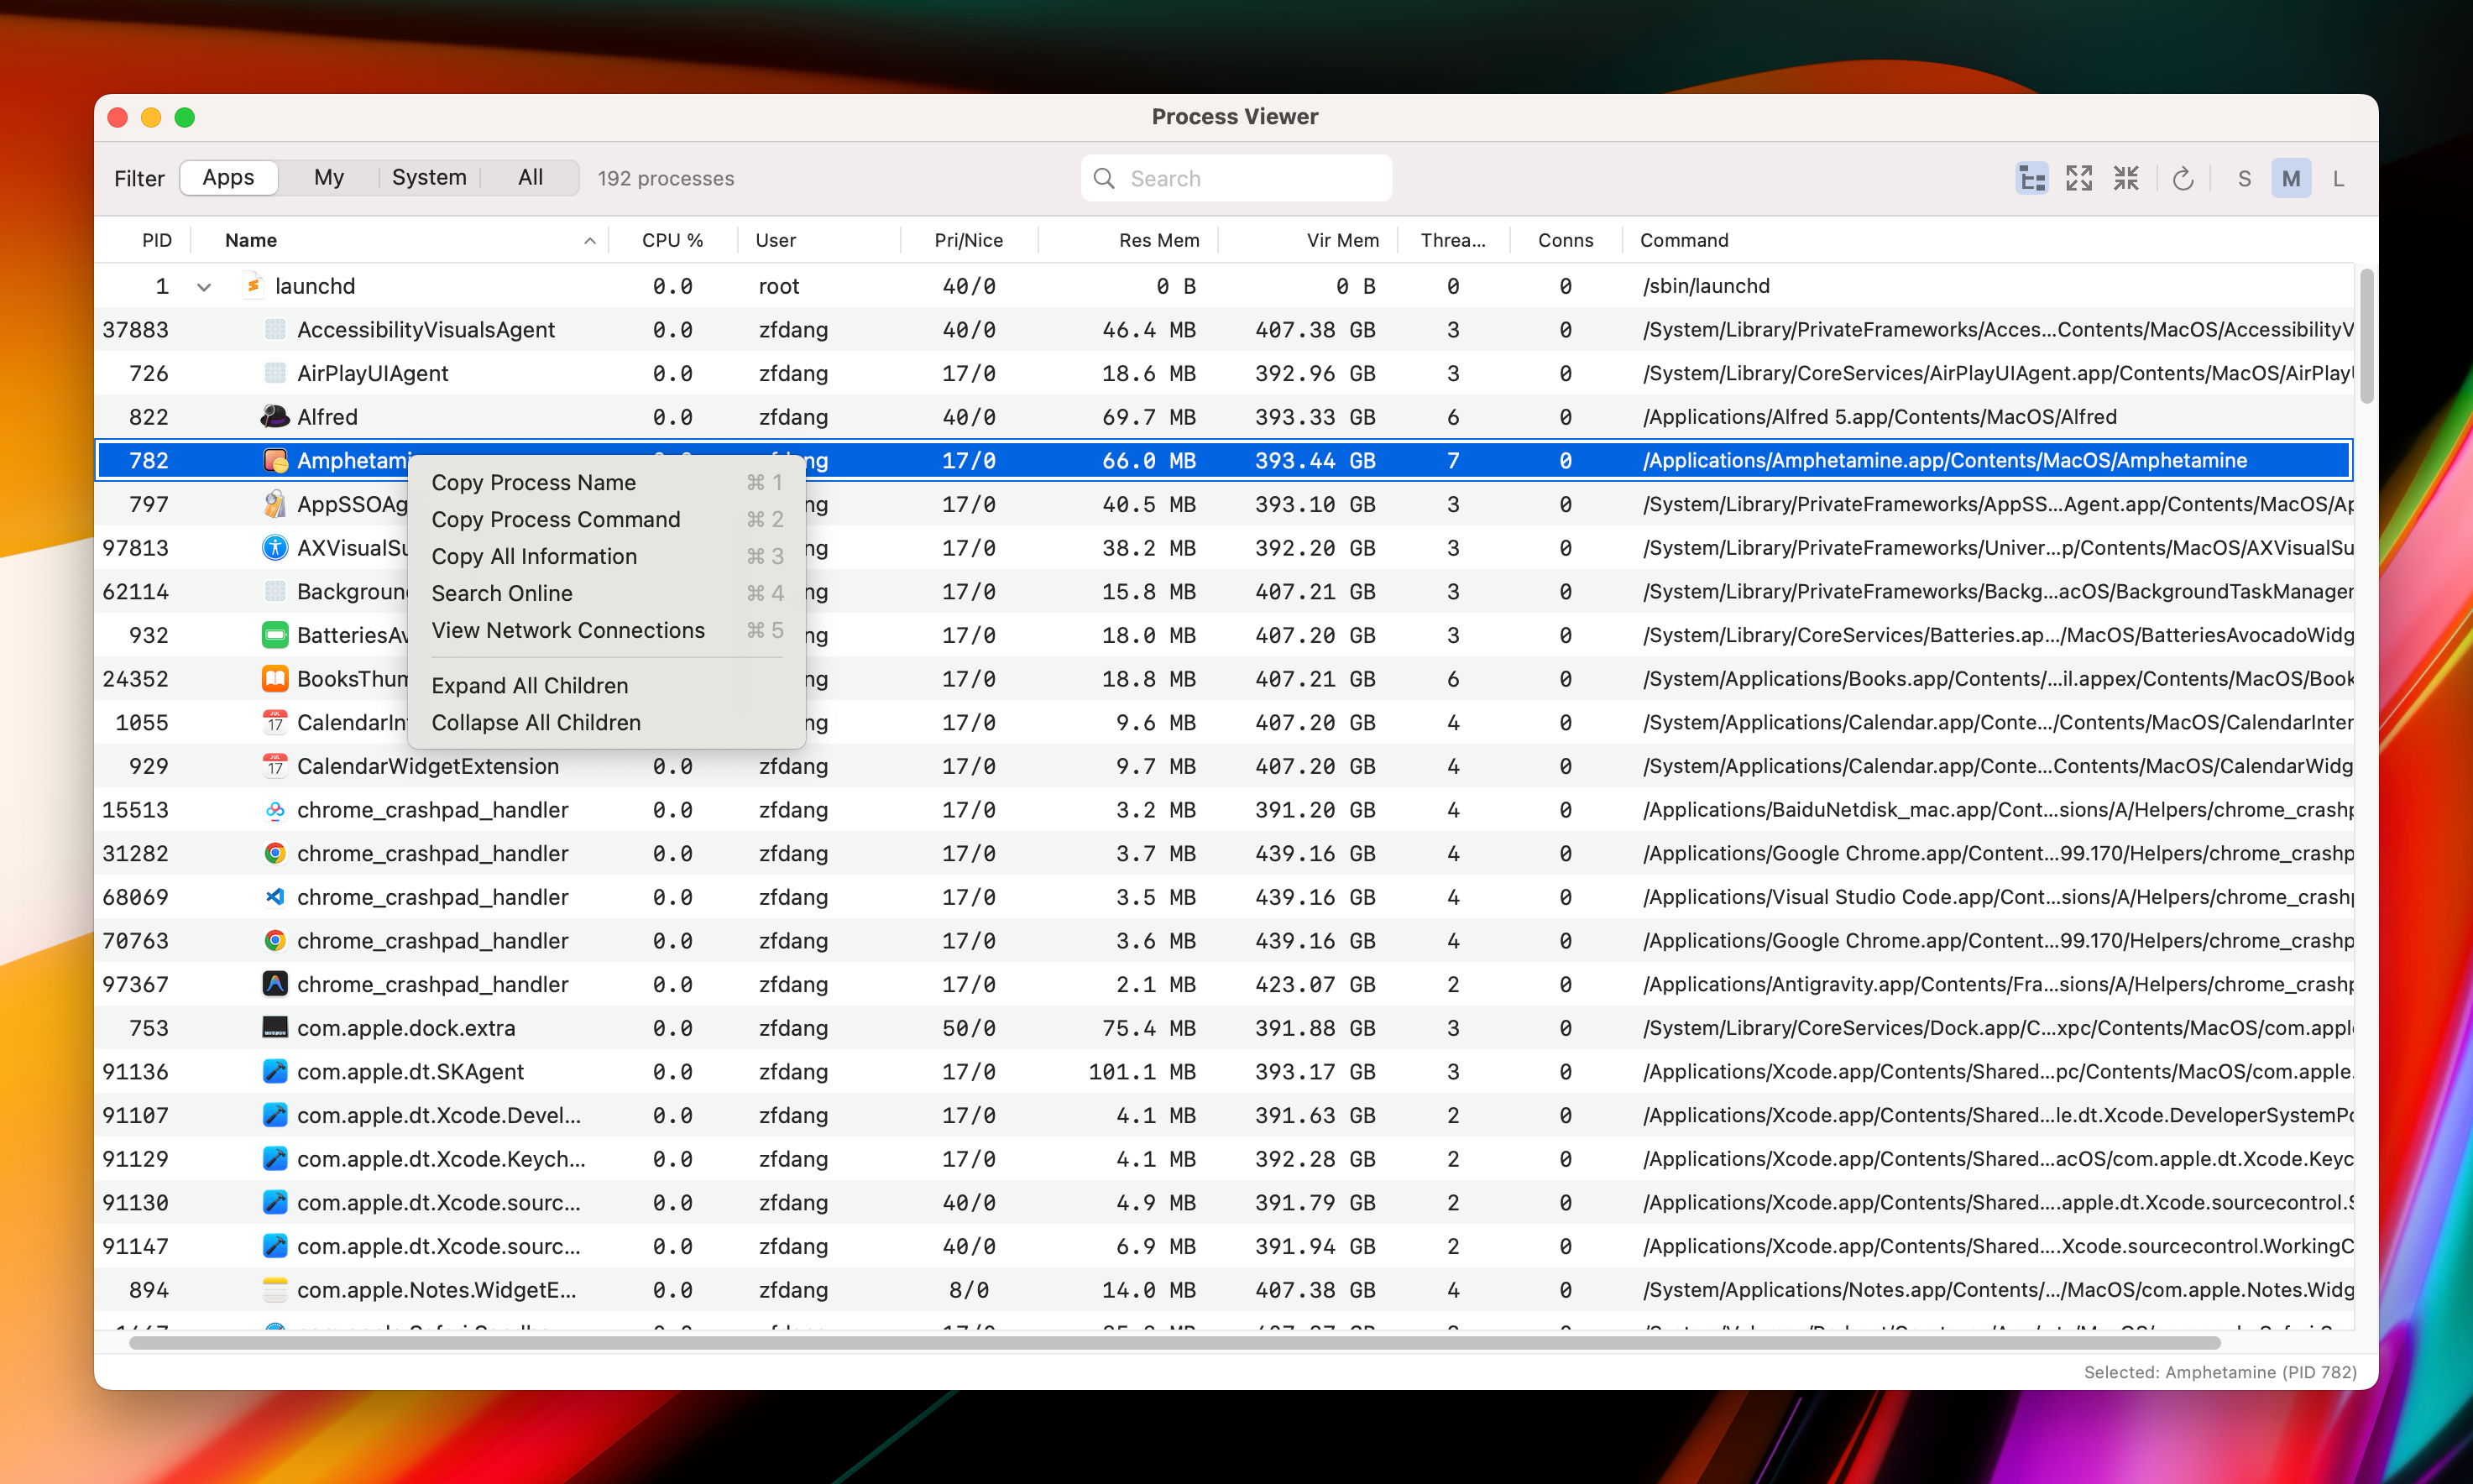
Task: Select the Medium (M) row size
Action: point(2291,178)
